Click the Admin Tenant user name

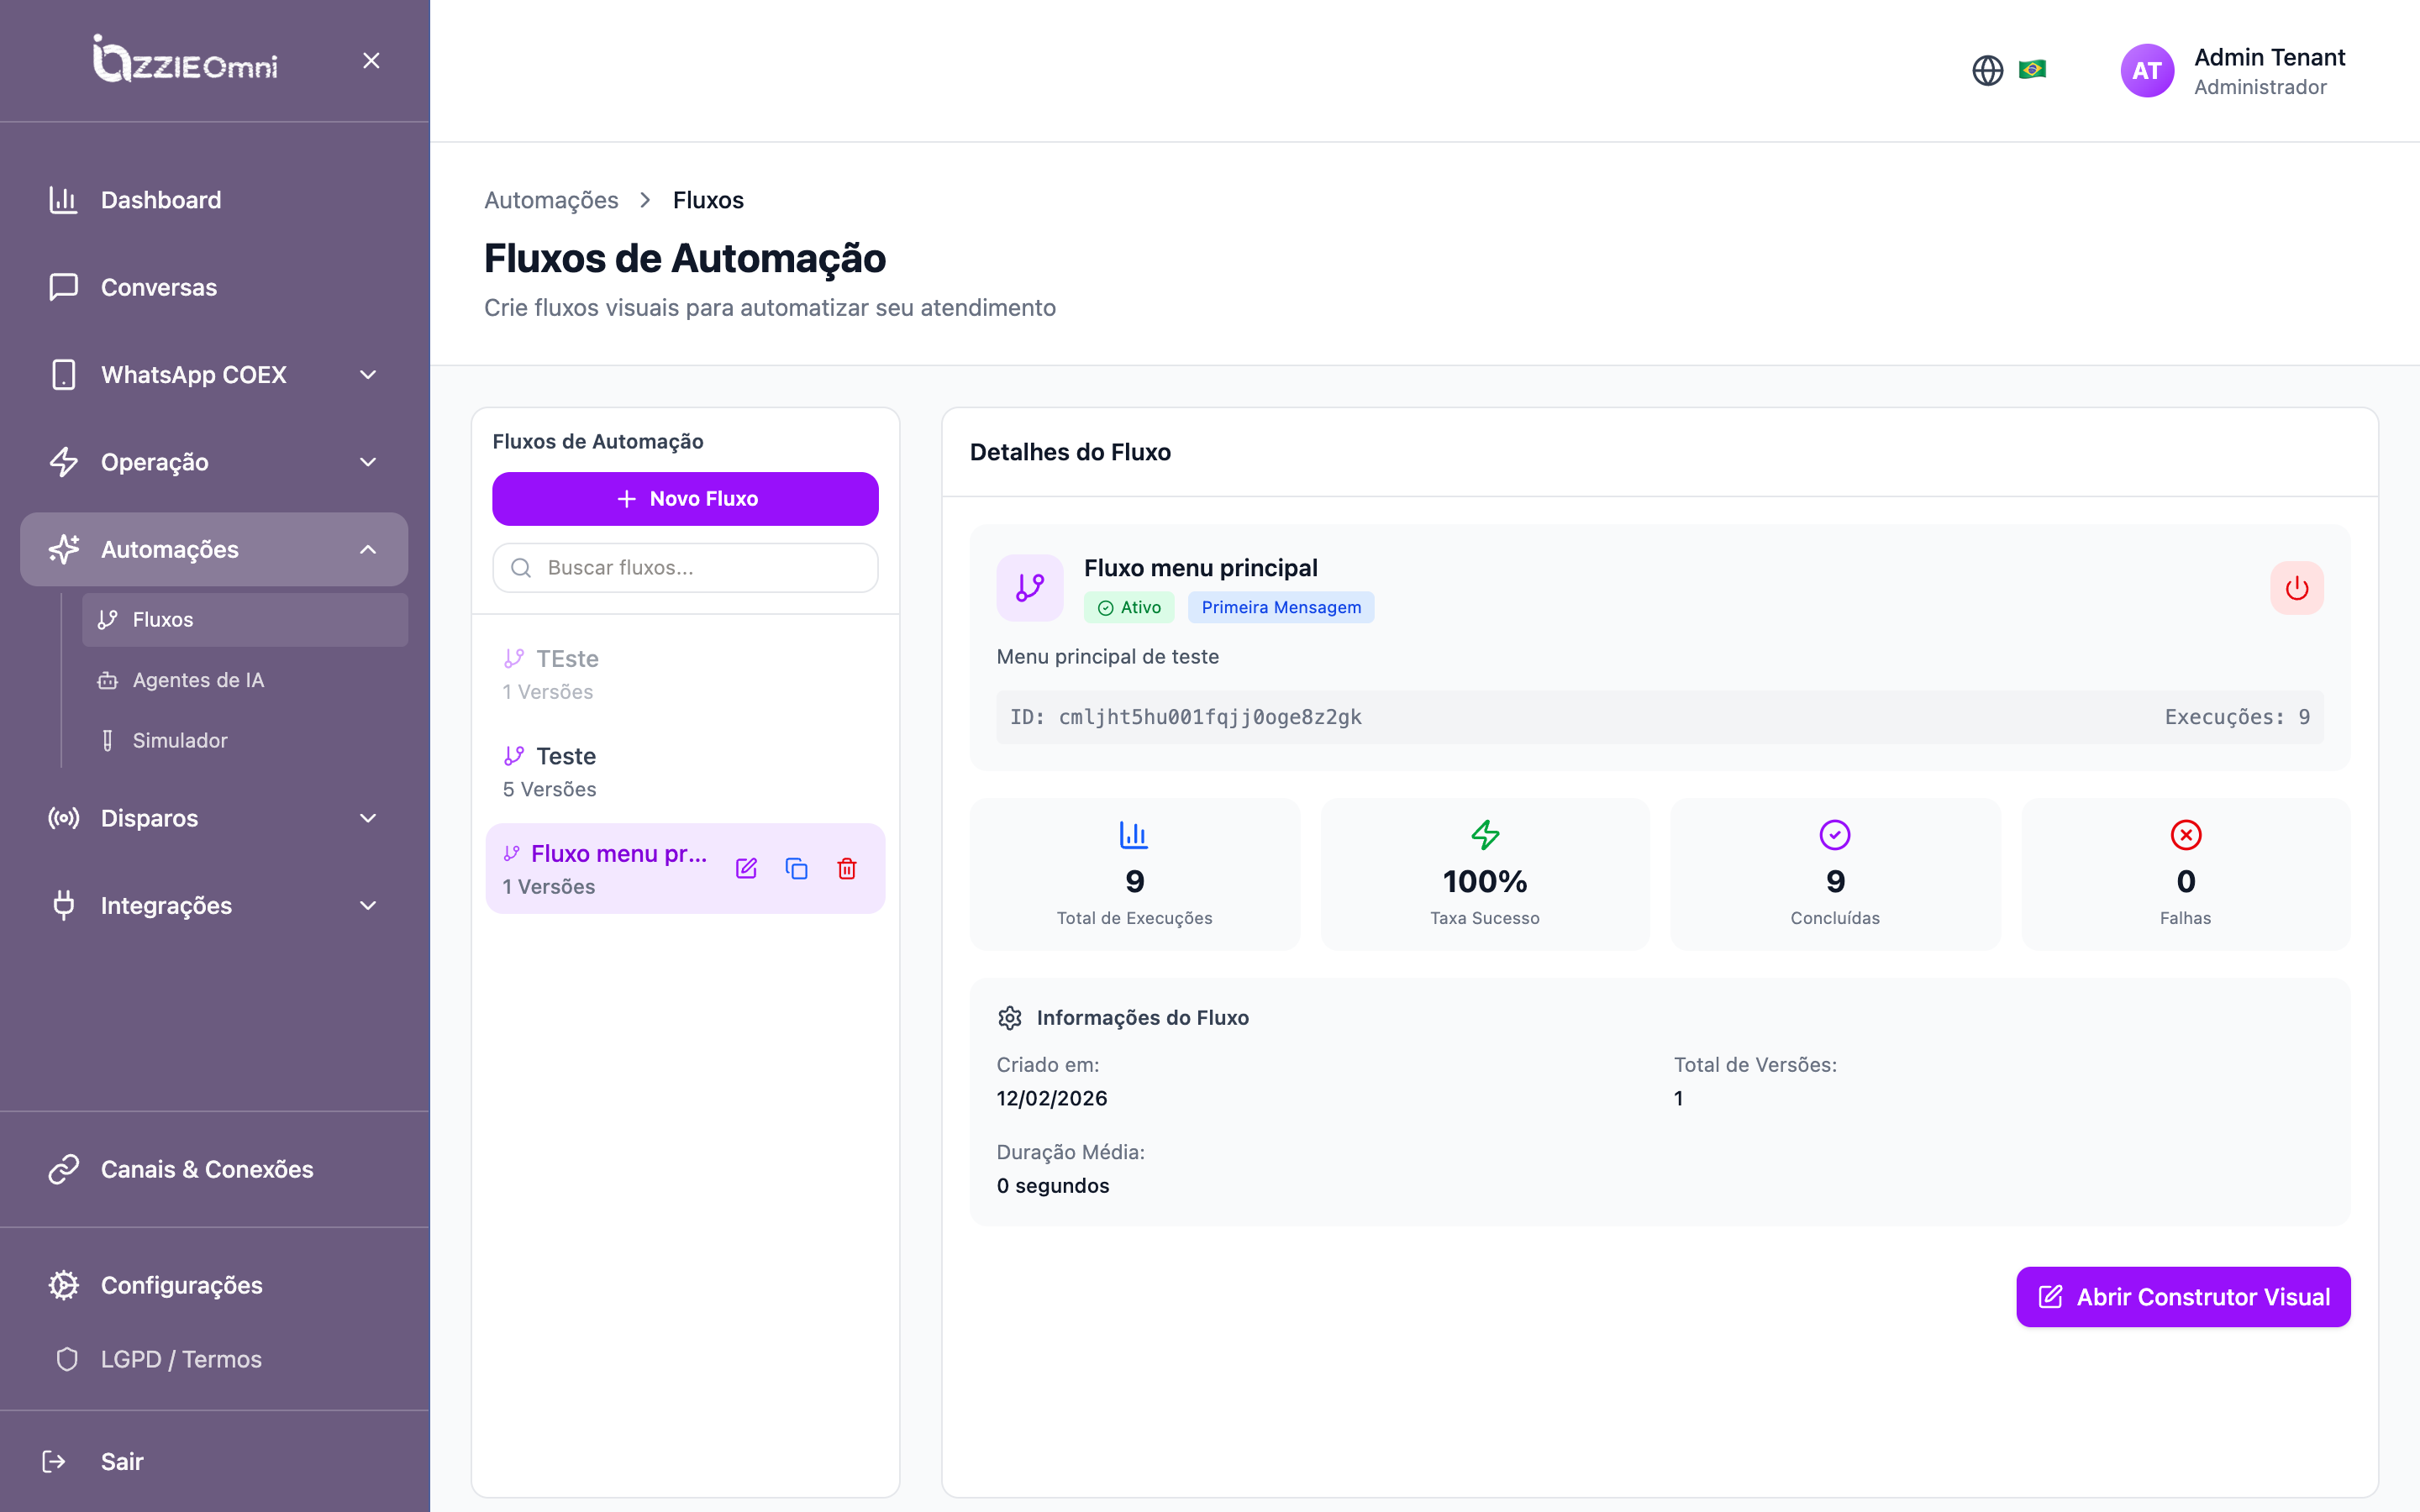pyautogui.click(x=2269, y=57)
